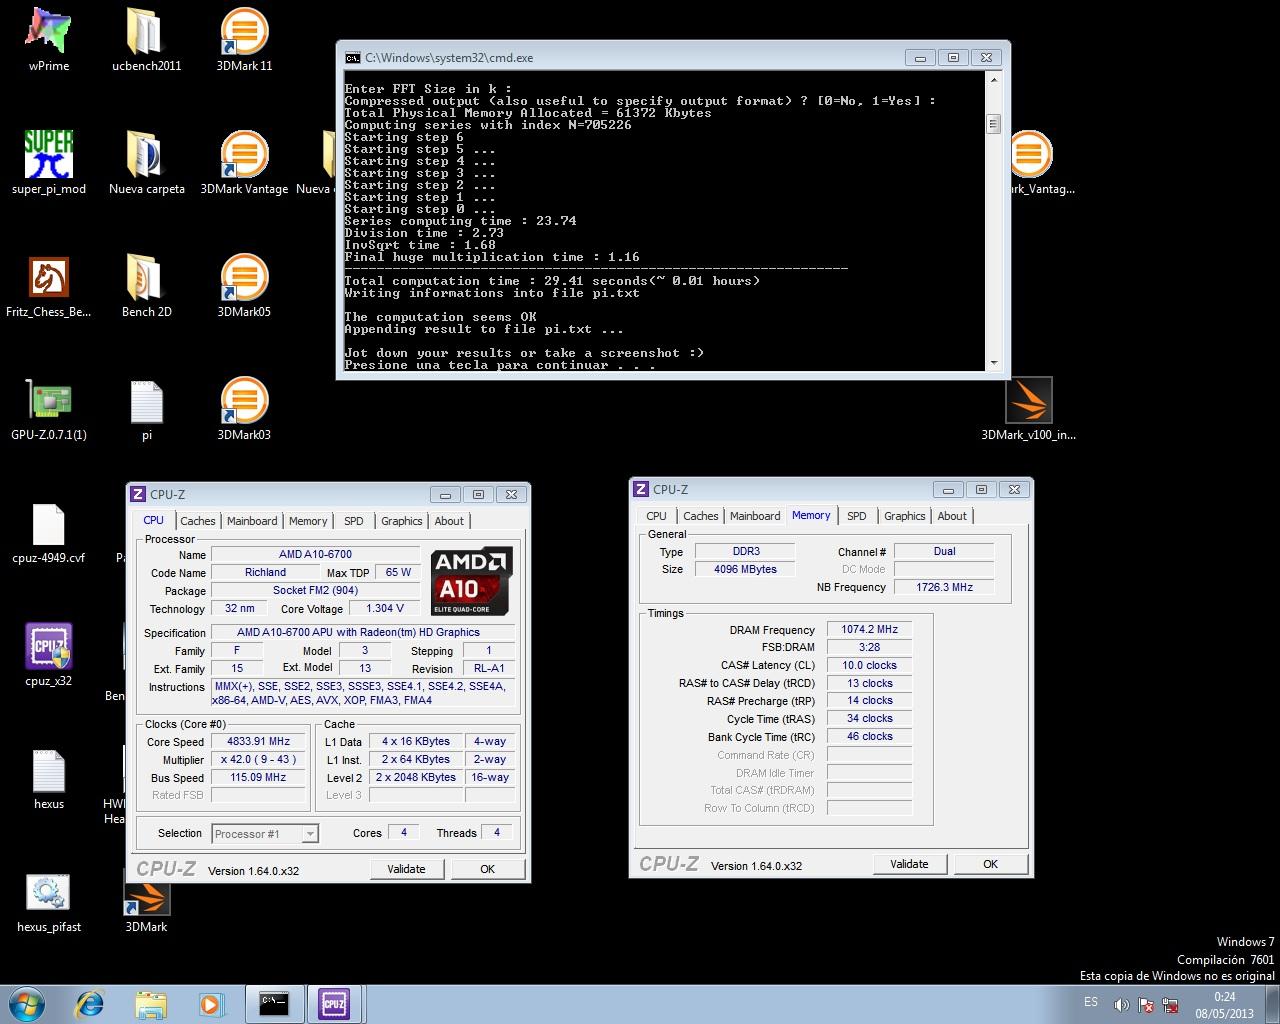Open SPD tab in right CPU-Z
The height and width of the screenshot is (1024, 1280).
(x=857, y=516)
